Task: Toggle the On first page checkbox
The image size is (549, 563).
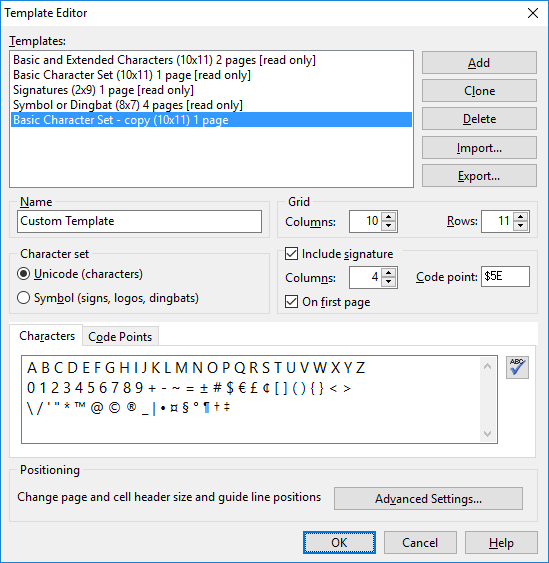Action: point(291,302)
